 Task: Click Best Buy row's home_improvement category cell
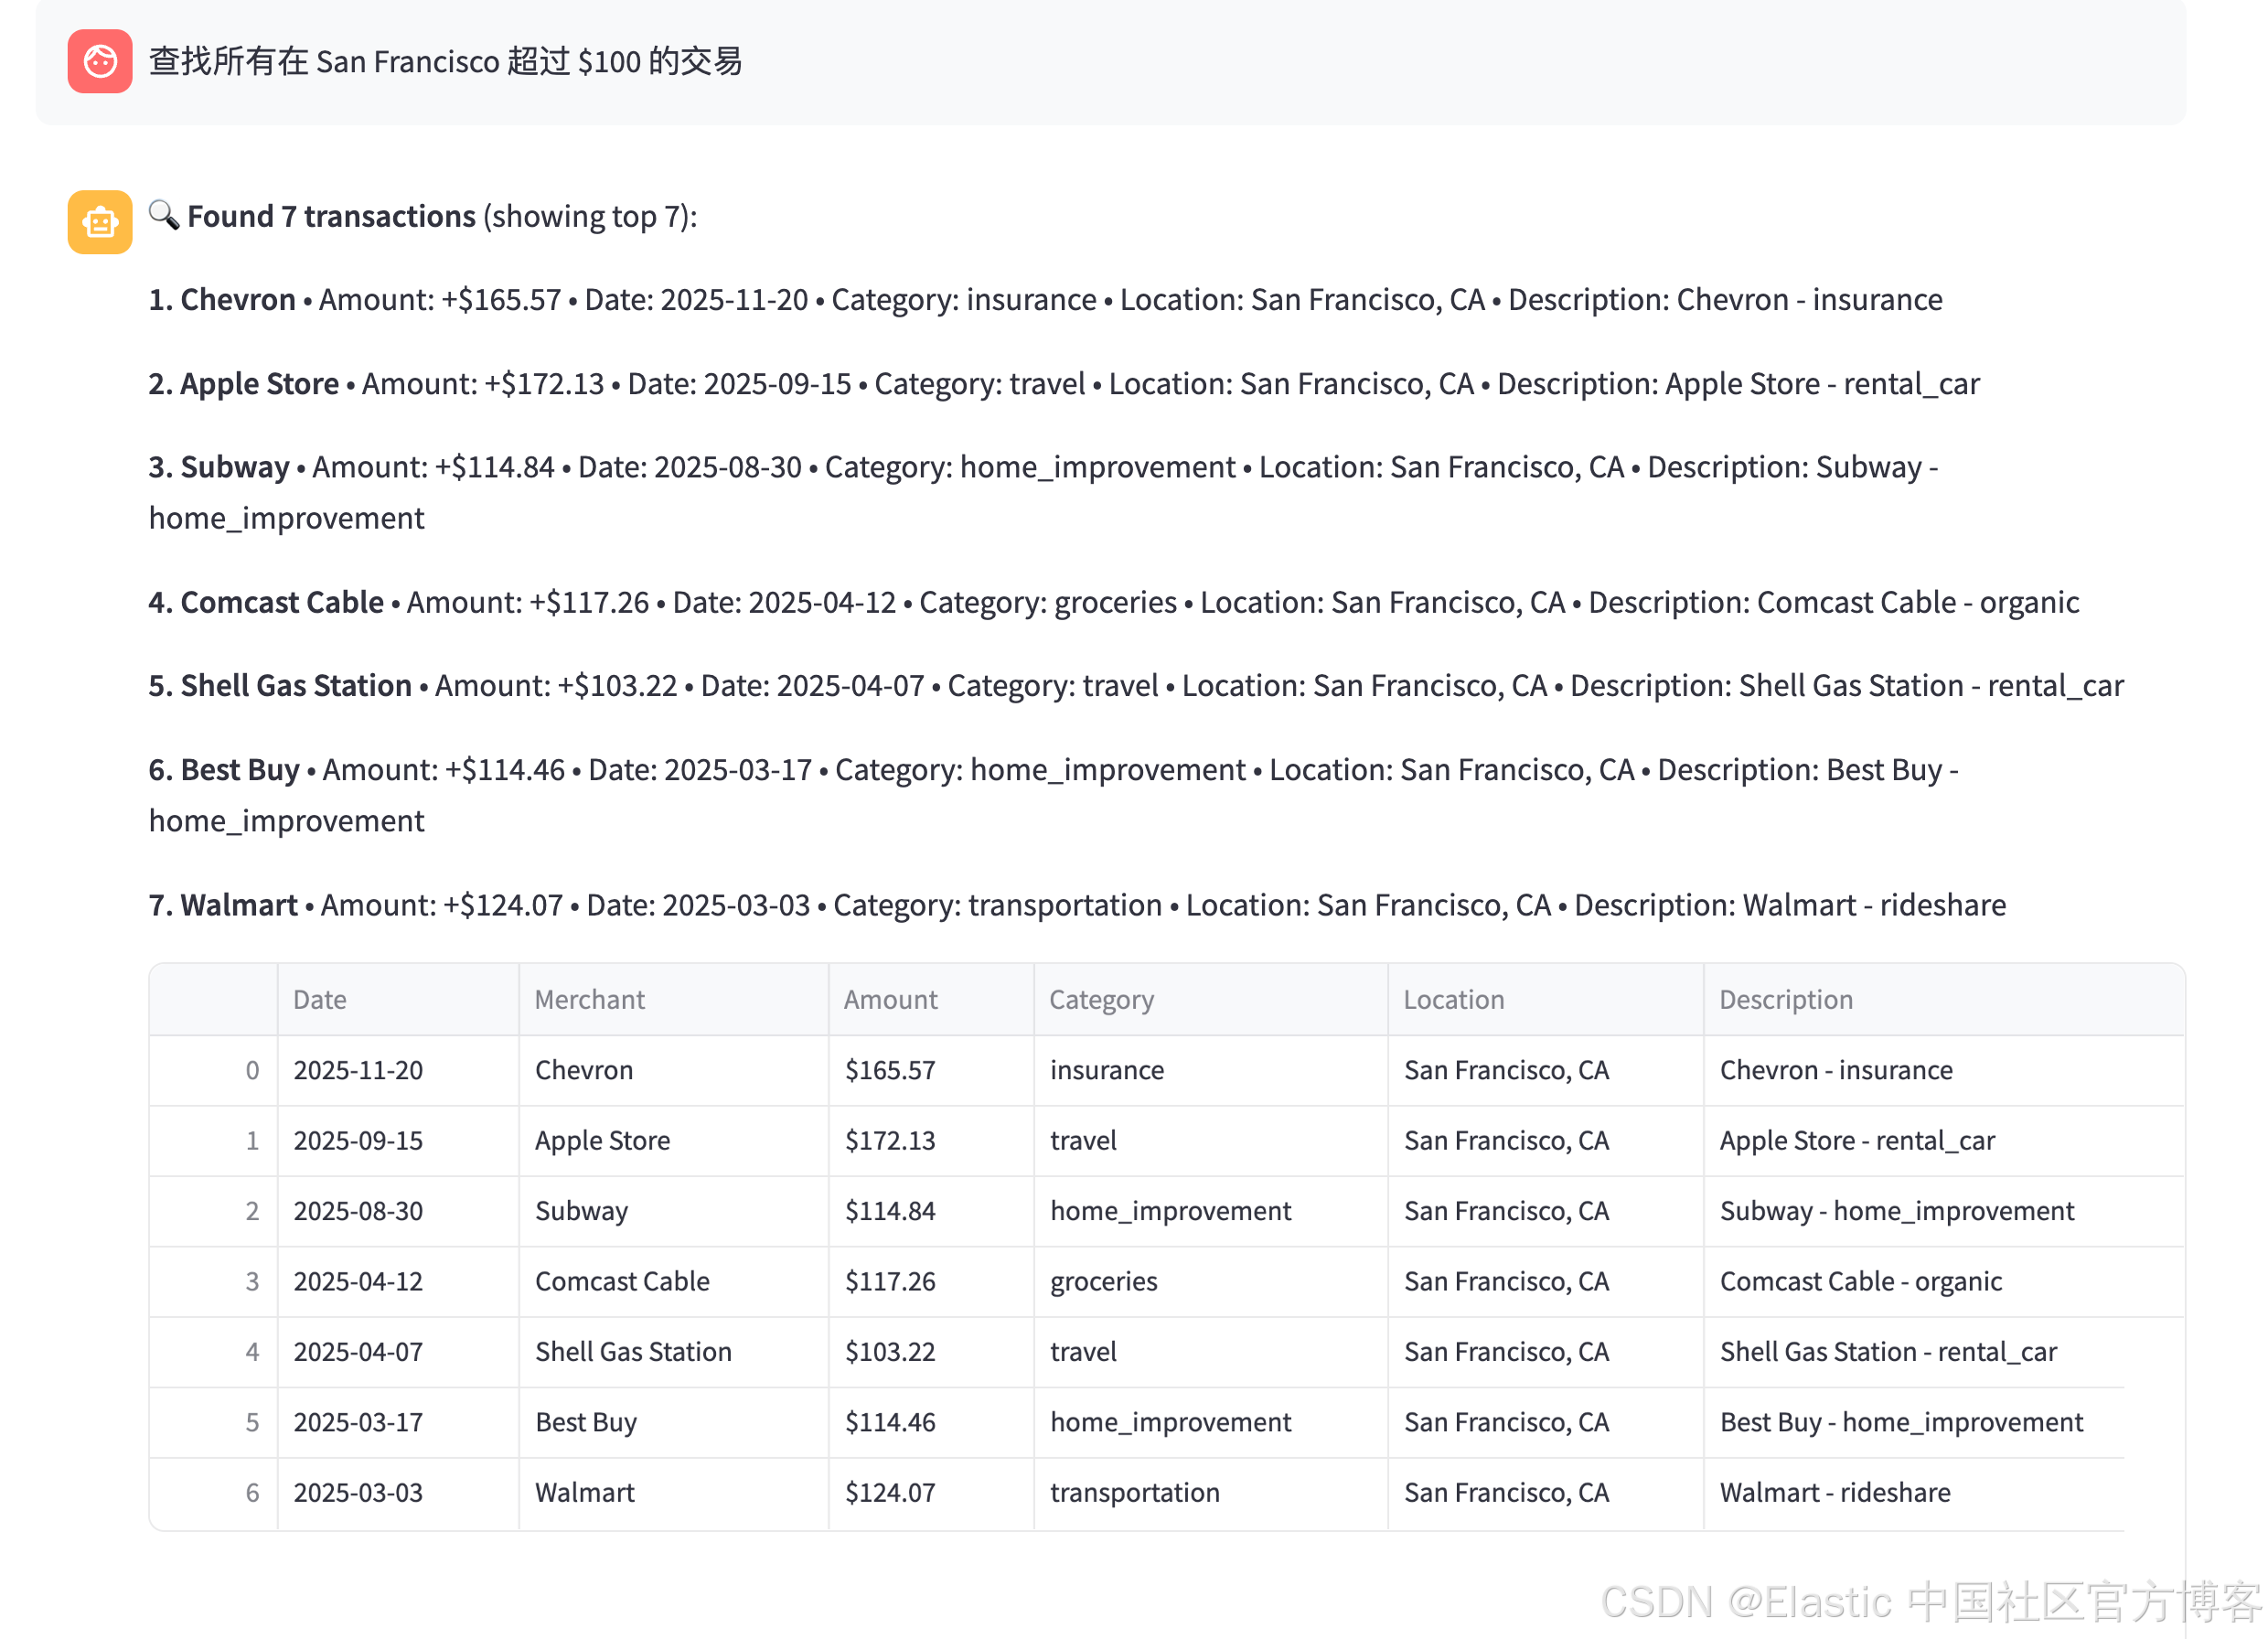(1211, 1423)
